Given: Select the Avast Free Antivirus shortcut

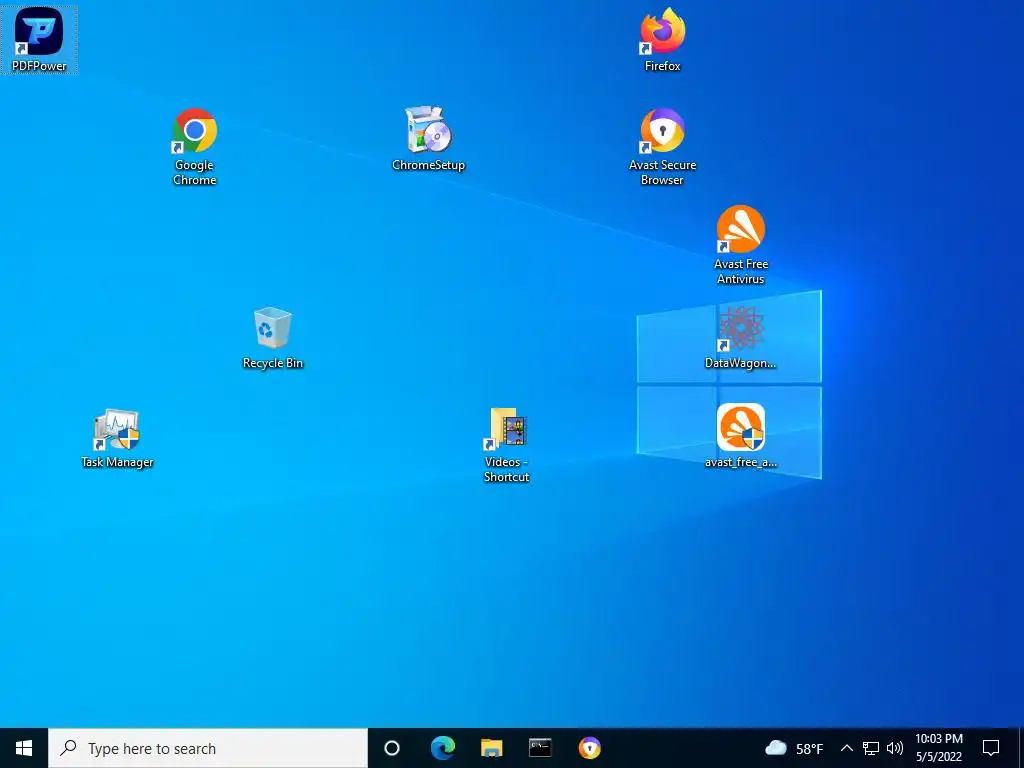Looking at the screenshot, I should (x=741, y=246).
